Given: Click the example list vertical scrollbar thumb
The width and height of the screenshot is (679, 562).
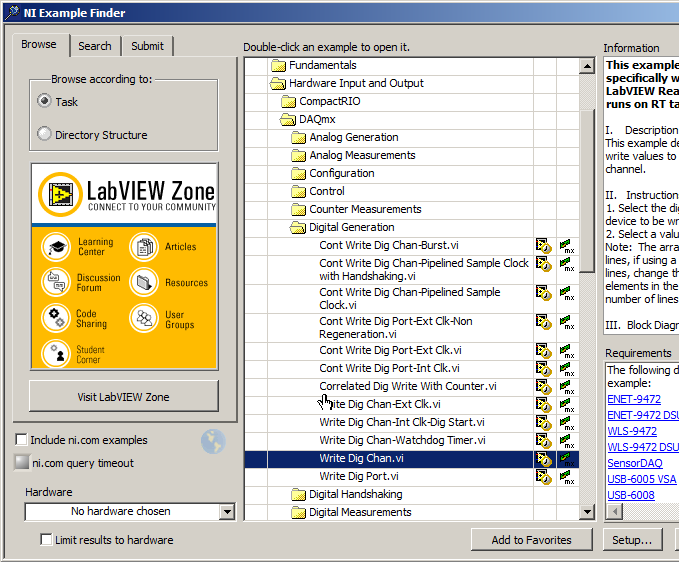Looking at the screenshot, I should tap(587, 190).
